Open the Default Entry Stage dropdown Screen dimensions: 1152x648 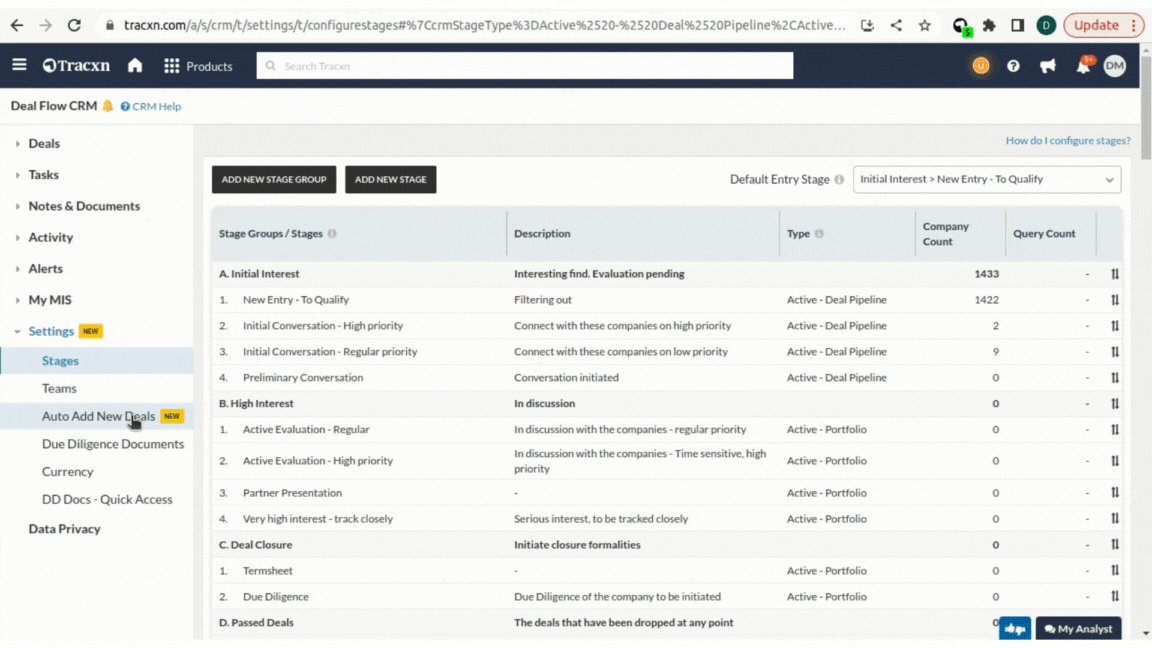coord(986,180)
